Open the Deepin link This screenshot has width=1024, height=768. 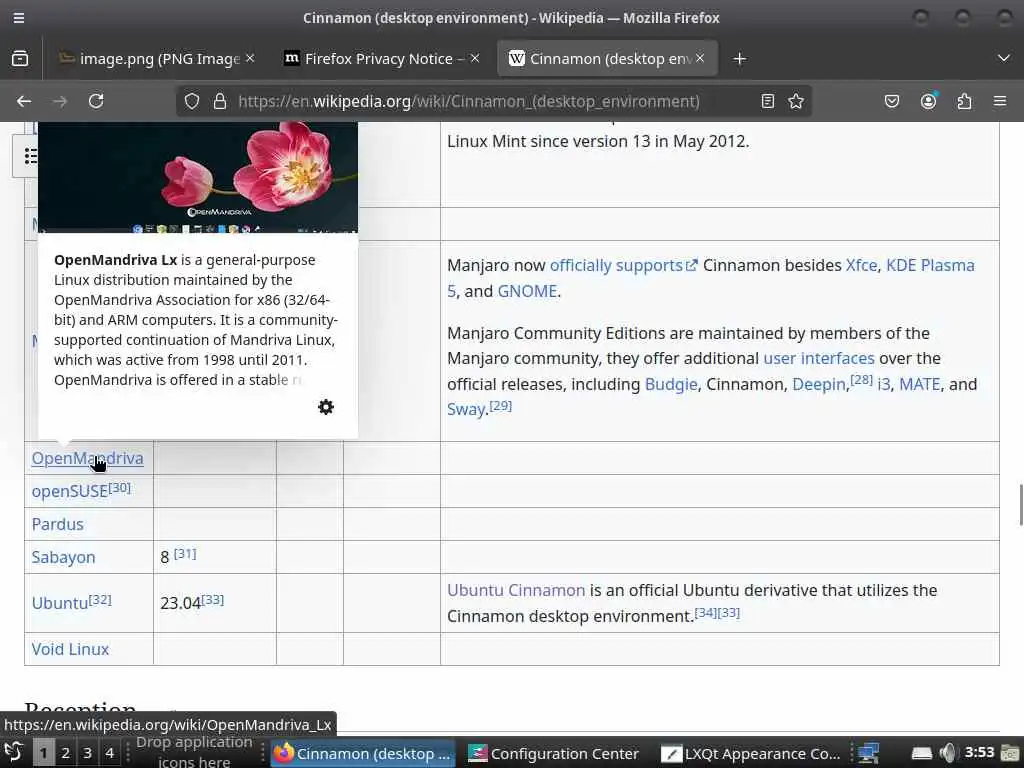[819, 384]
